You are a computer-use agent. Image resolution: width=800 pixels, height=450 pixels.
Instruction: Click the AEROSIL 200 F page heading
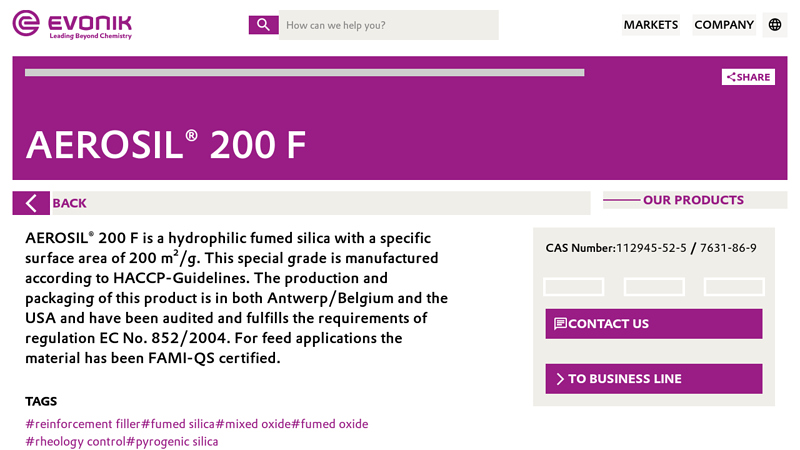[x=166, y=145]
